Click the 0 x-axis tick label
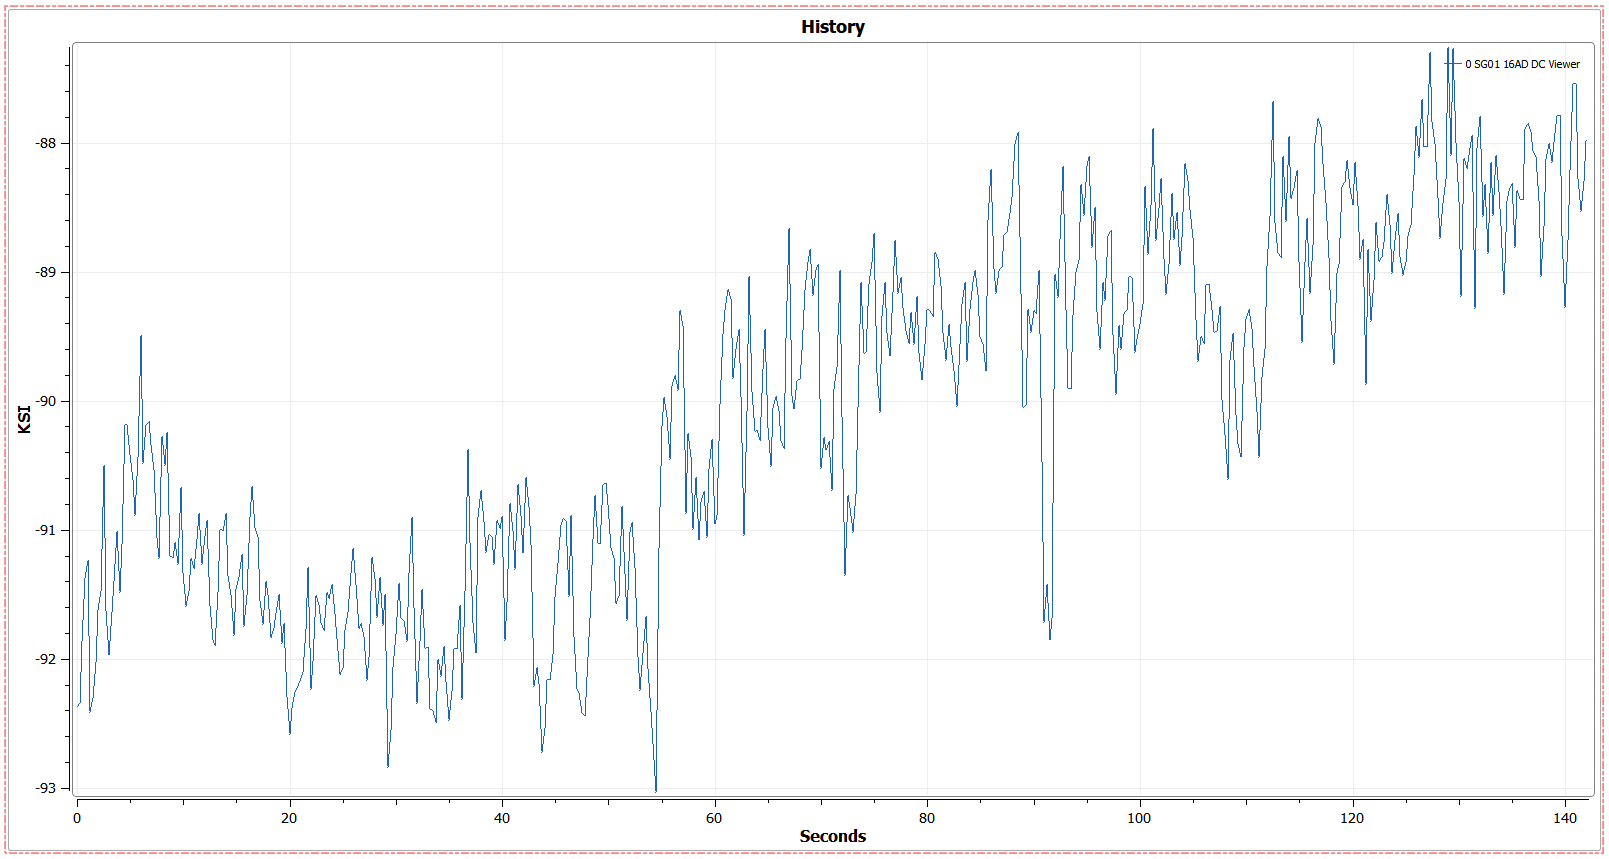 tap(77, 818)
